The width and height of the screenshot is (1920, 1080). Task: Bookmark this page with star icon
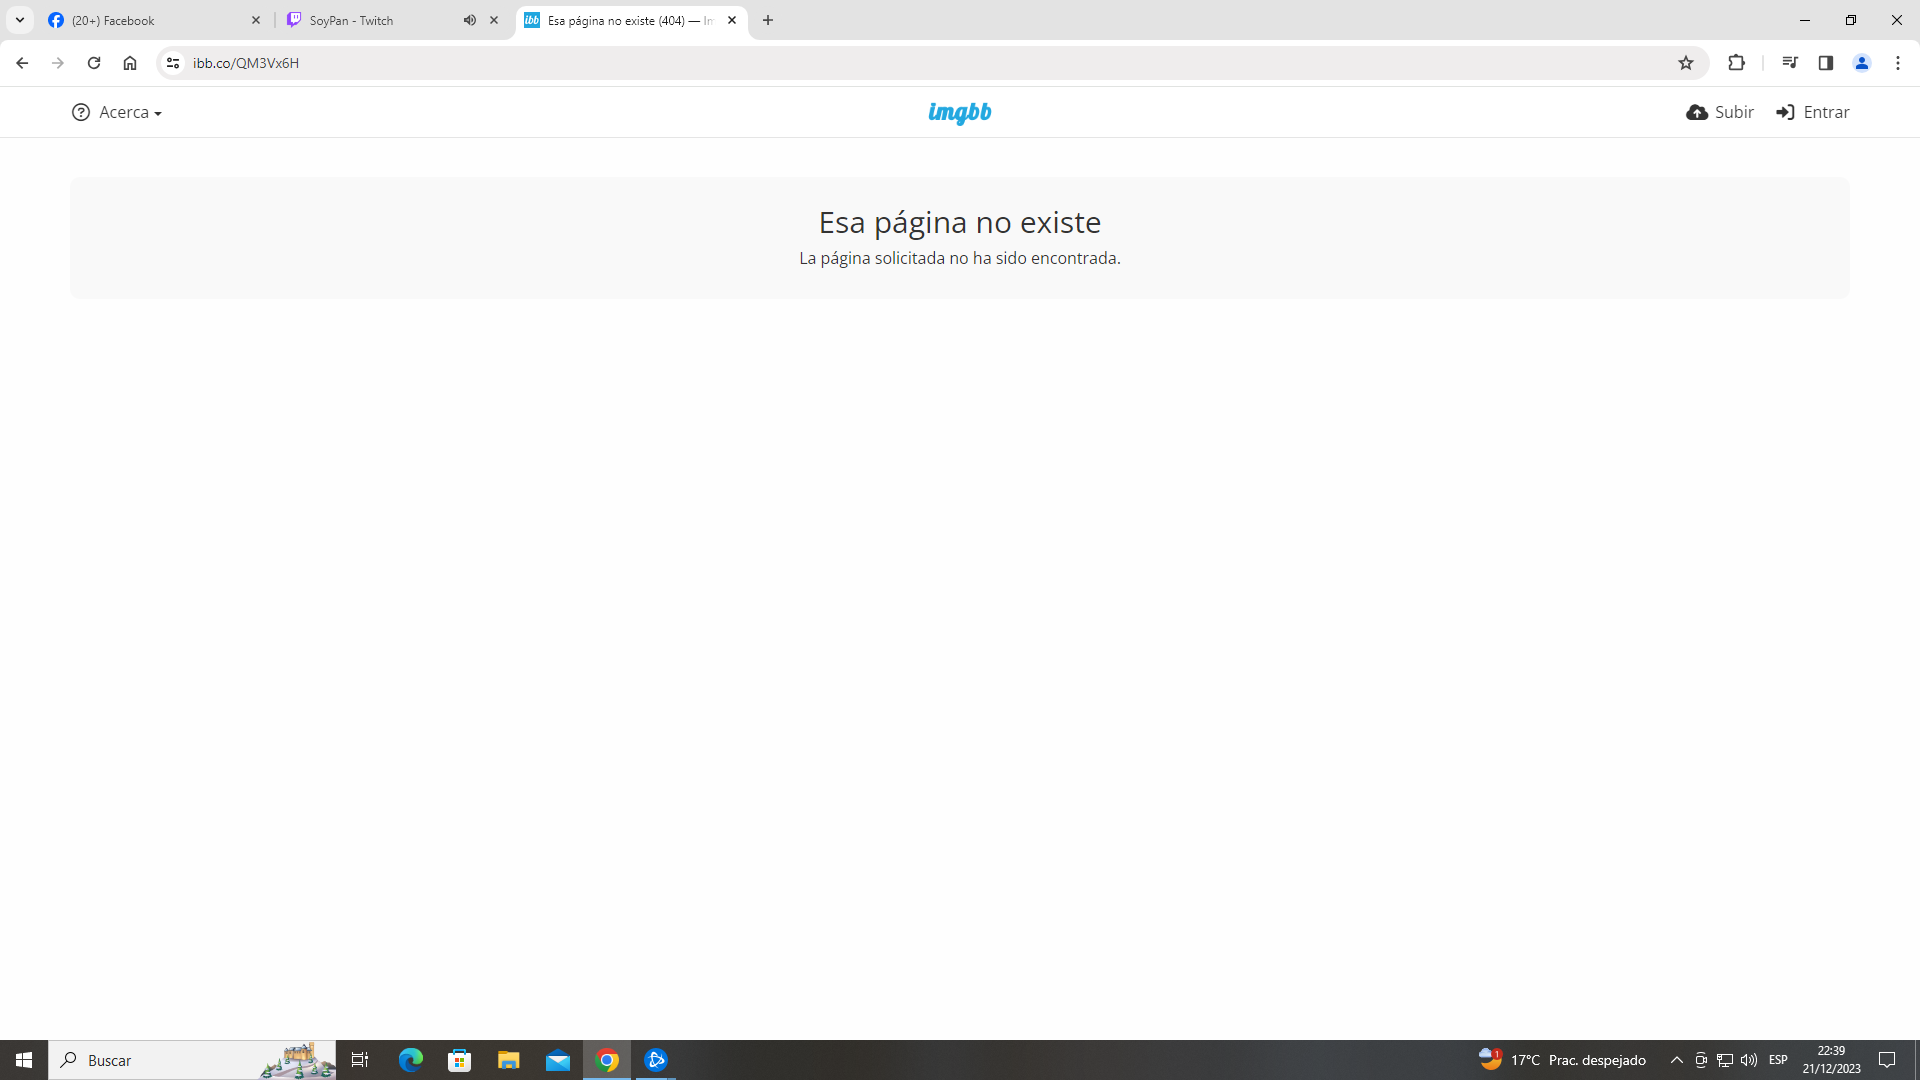tap(1686, 63)
